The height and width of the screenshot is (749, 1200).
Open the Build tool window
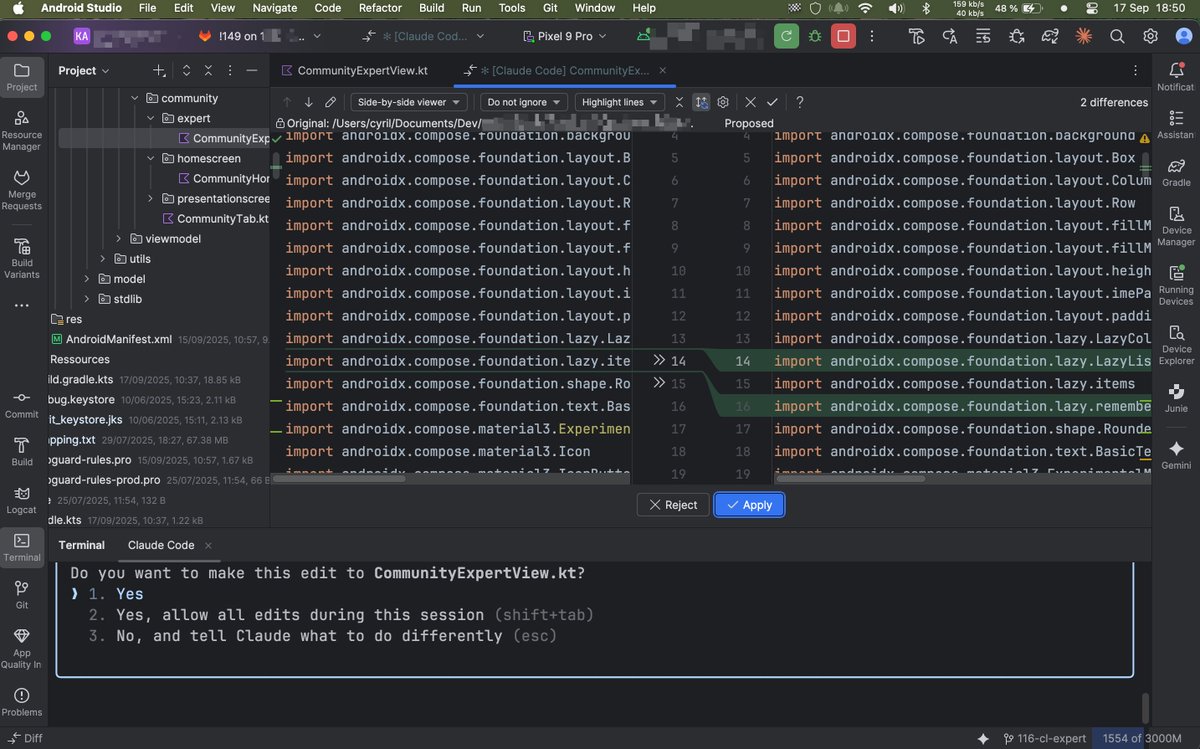point(22,452)
